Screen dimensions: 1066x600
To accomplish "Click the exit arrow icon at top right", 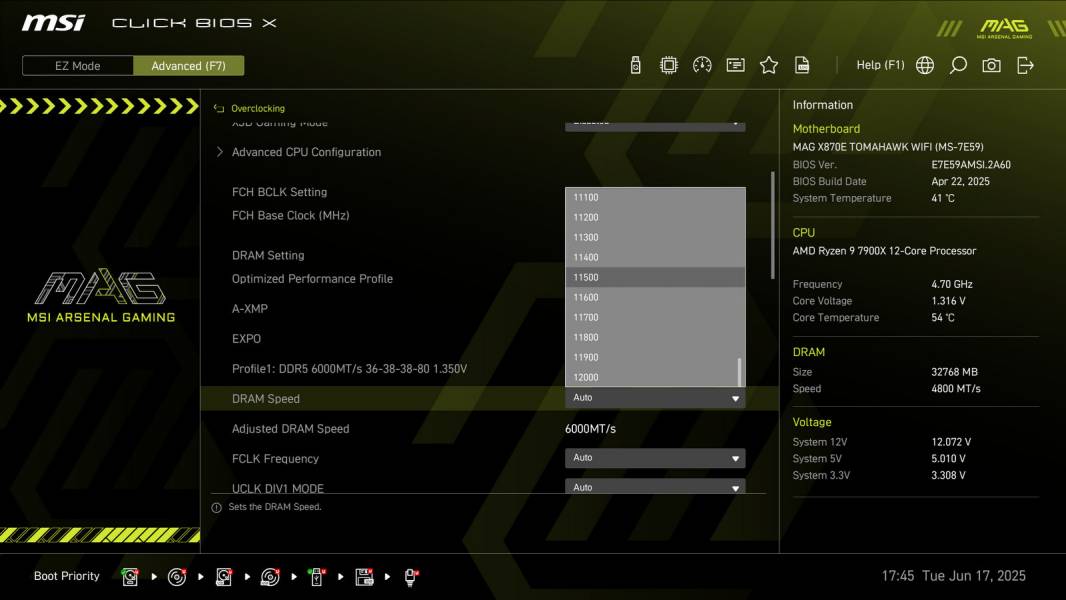I will tap(1025, 65).
